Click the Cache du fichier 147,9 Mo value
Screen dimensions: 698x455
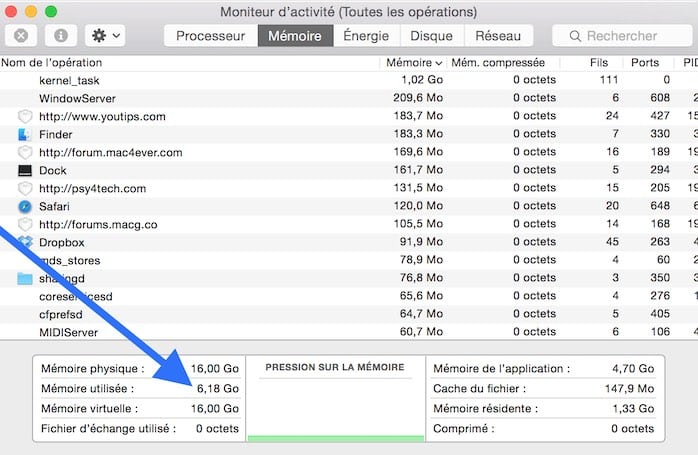pyautogui.click(x=629, y=389)
